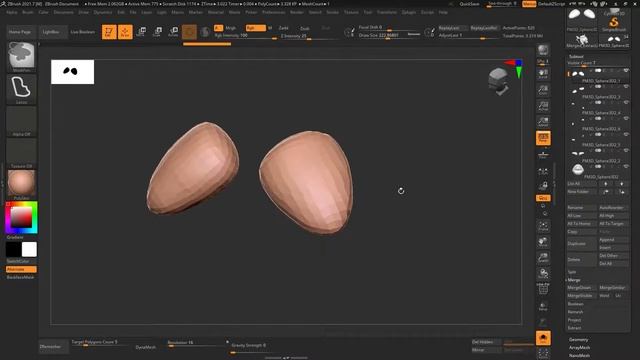Select the white main color swatch
Image resolution: width=640 pixels, height=360 pixels.
click(x=29, y=249)
